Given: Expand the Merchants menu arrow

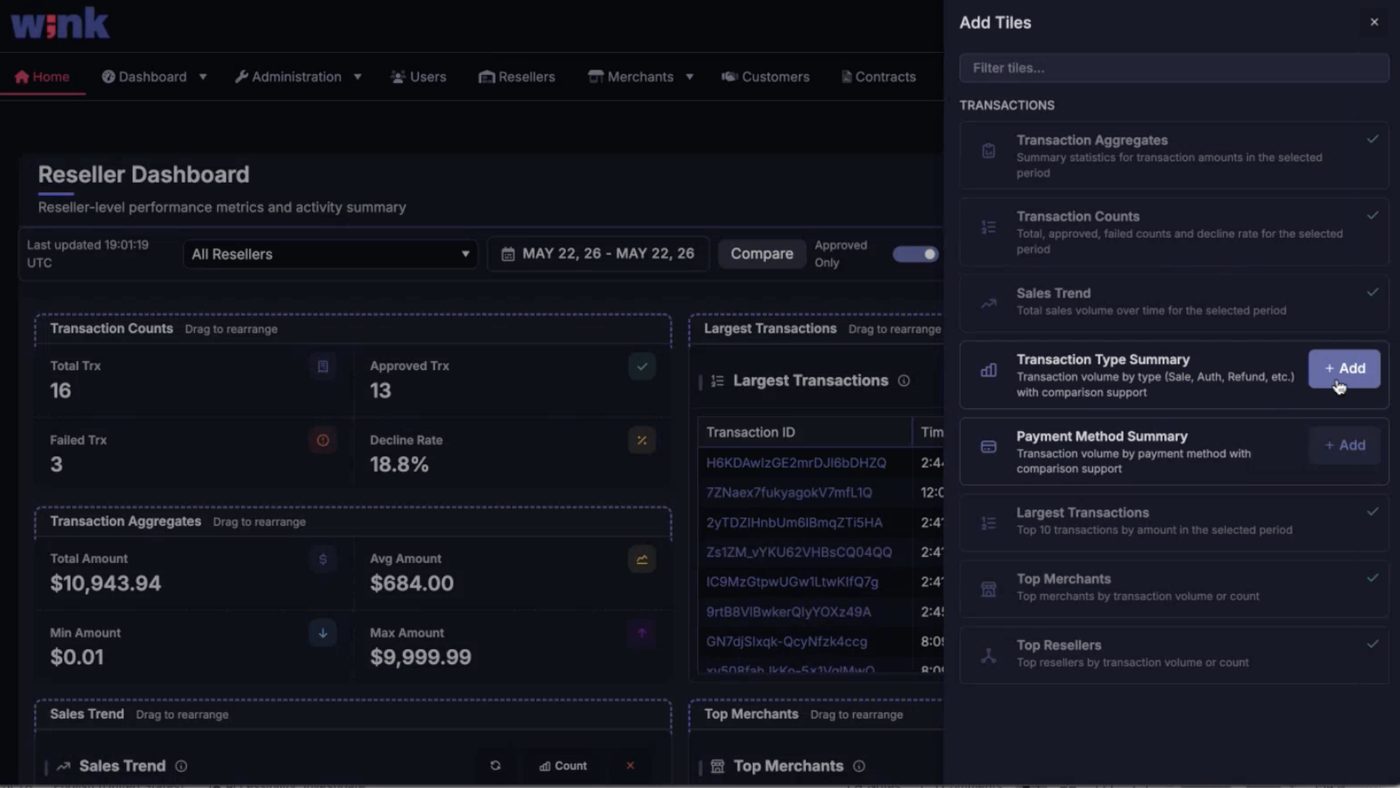Looking at the screenshot, I should click(x=689, y=77).
